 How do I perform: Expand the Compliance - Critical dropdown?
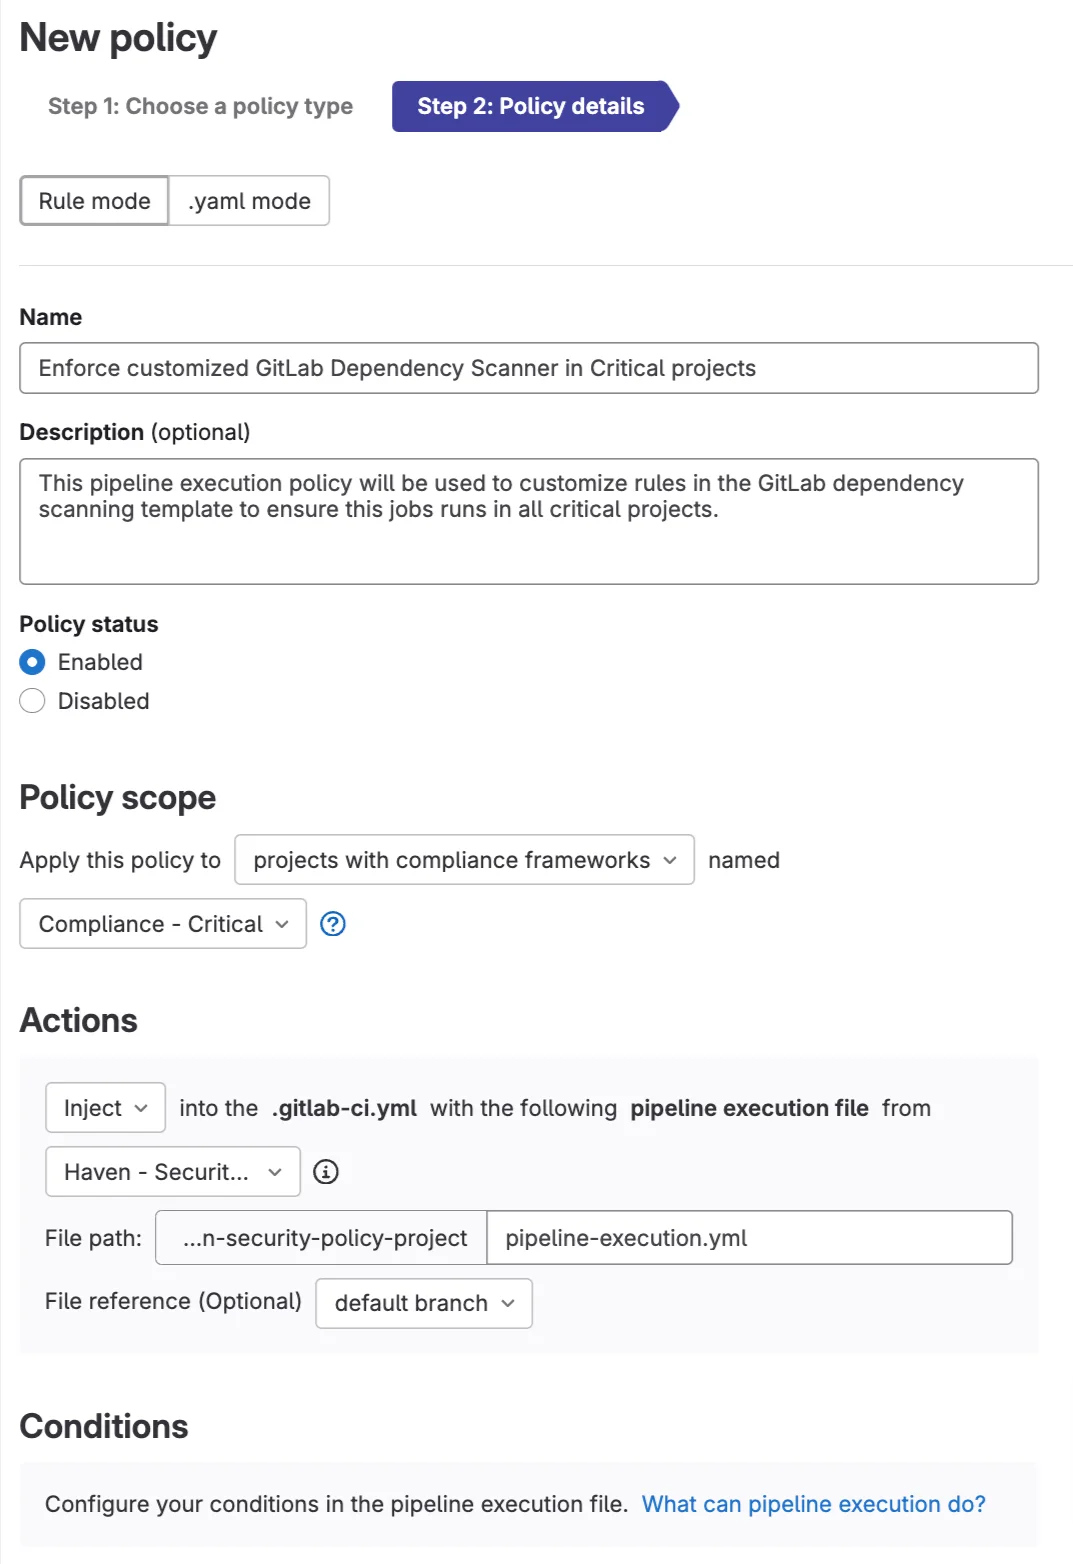coord(163,924)
